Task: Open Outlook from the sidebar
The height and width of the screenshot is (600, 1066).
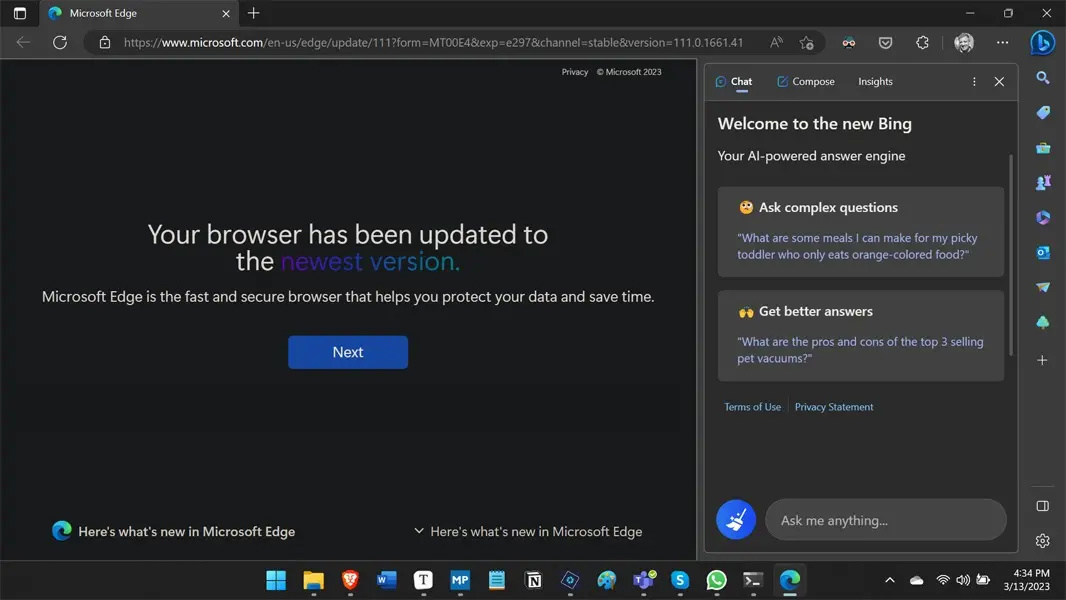Action: 1042,253
